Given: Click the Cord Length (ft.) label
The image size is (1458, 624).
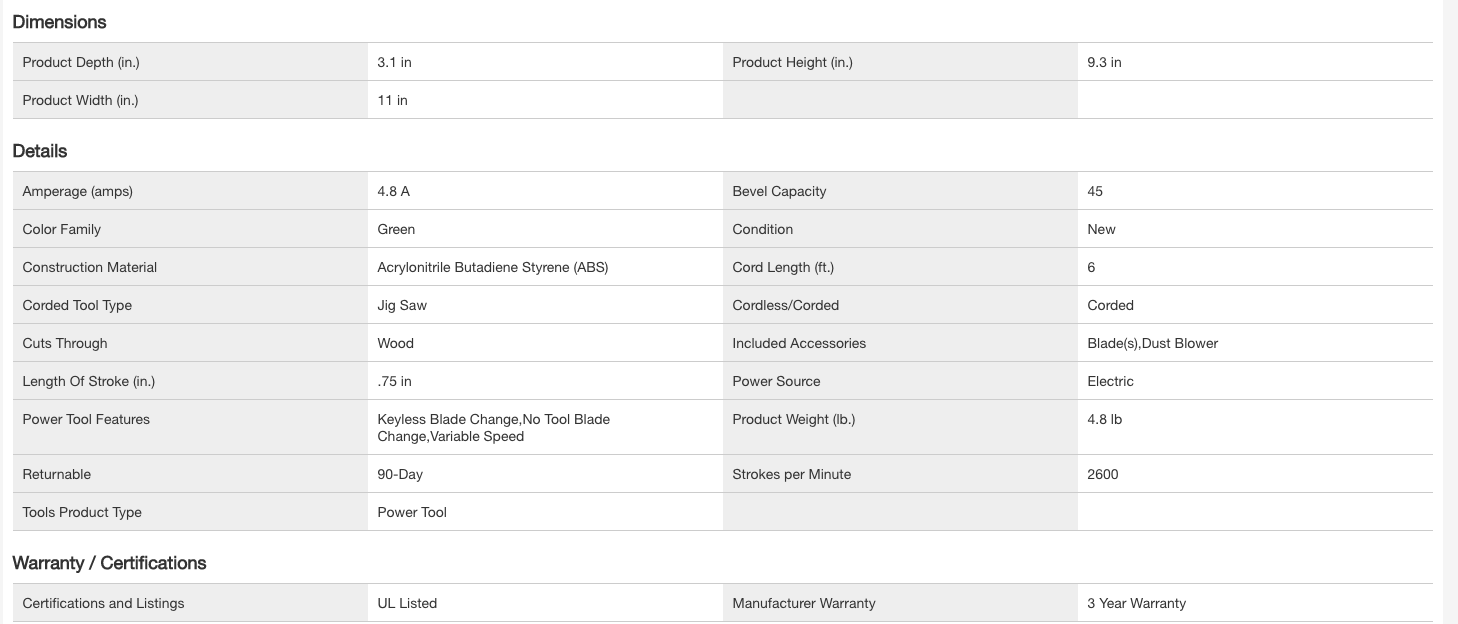Looking at the screenshot, I should (x=782, y=267).
